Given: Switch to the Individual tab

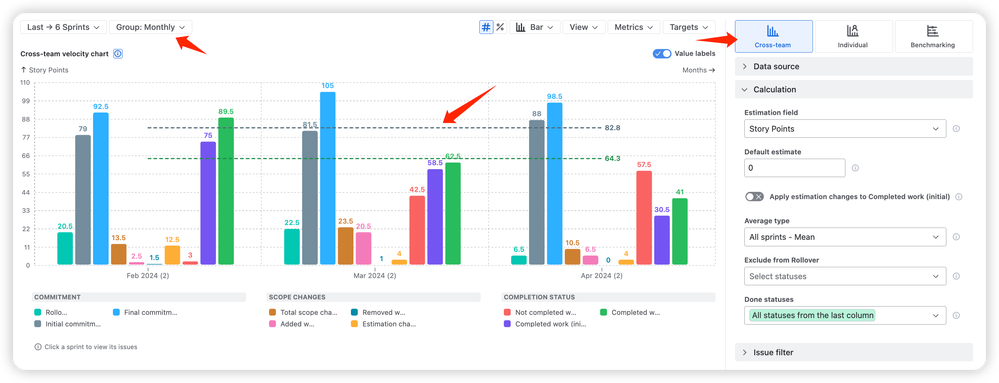Looking at the screenshot, I should point(852,36).
